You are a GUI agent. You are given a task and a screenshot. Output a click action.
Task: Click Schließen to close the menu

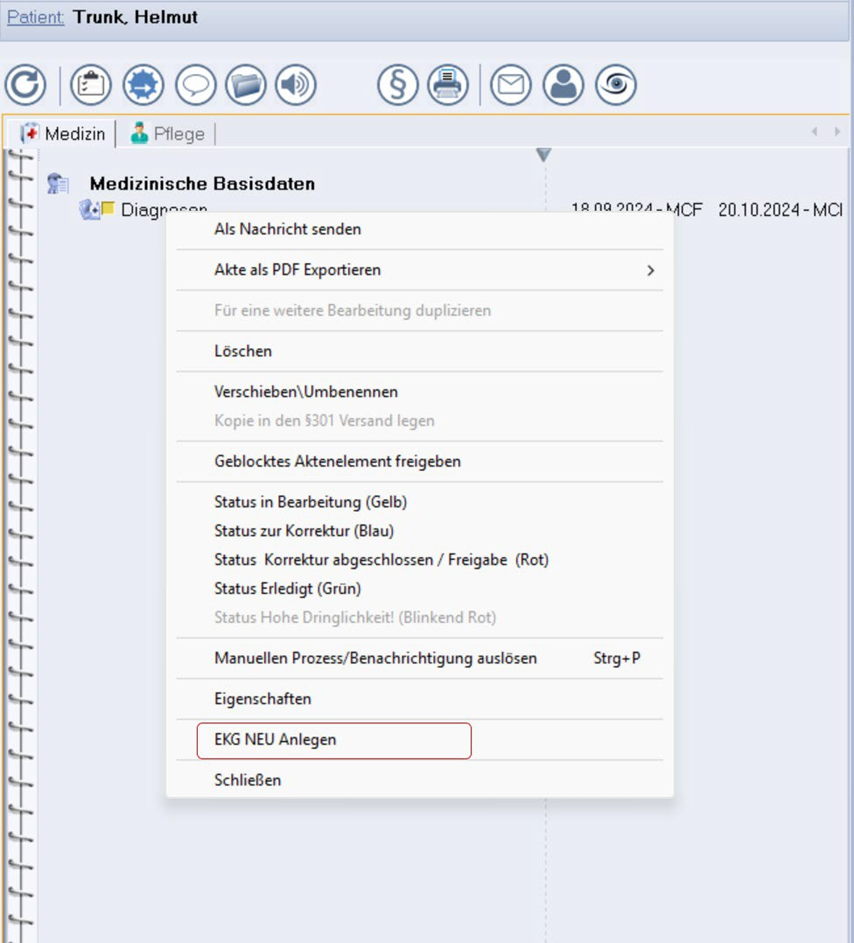[x=248, y=780]
